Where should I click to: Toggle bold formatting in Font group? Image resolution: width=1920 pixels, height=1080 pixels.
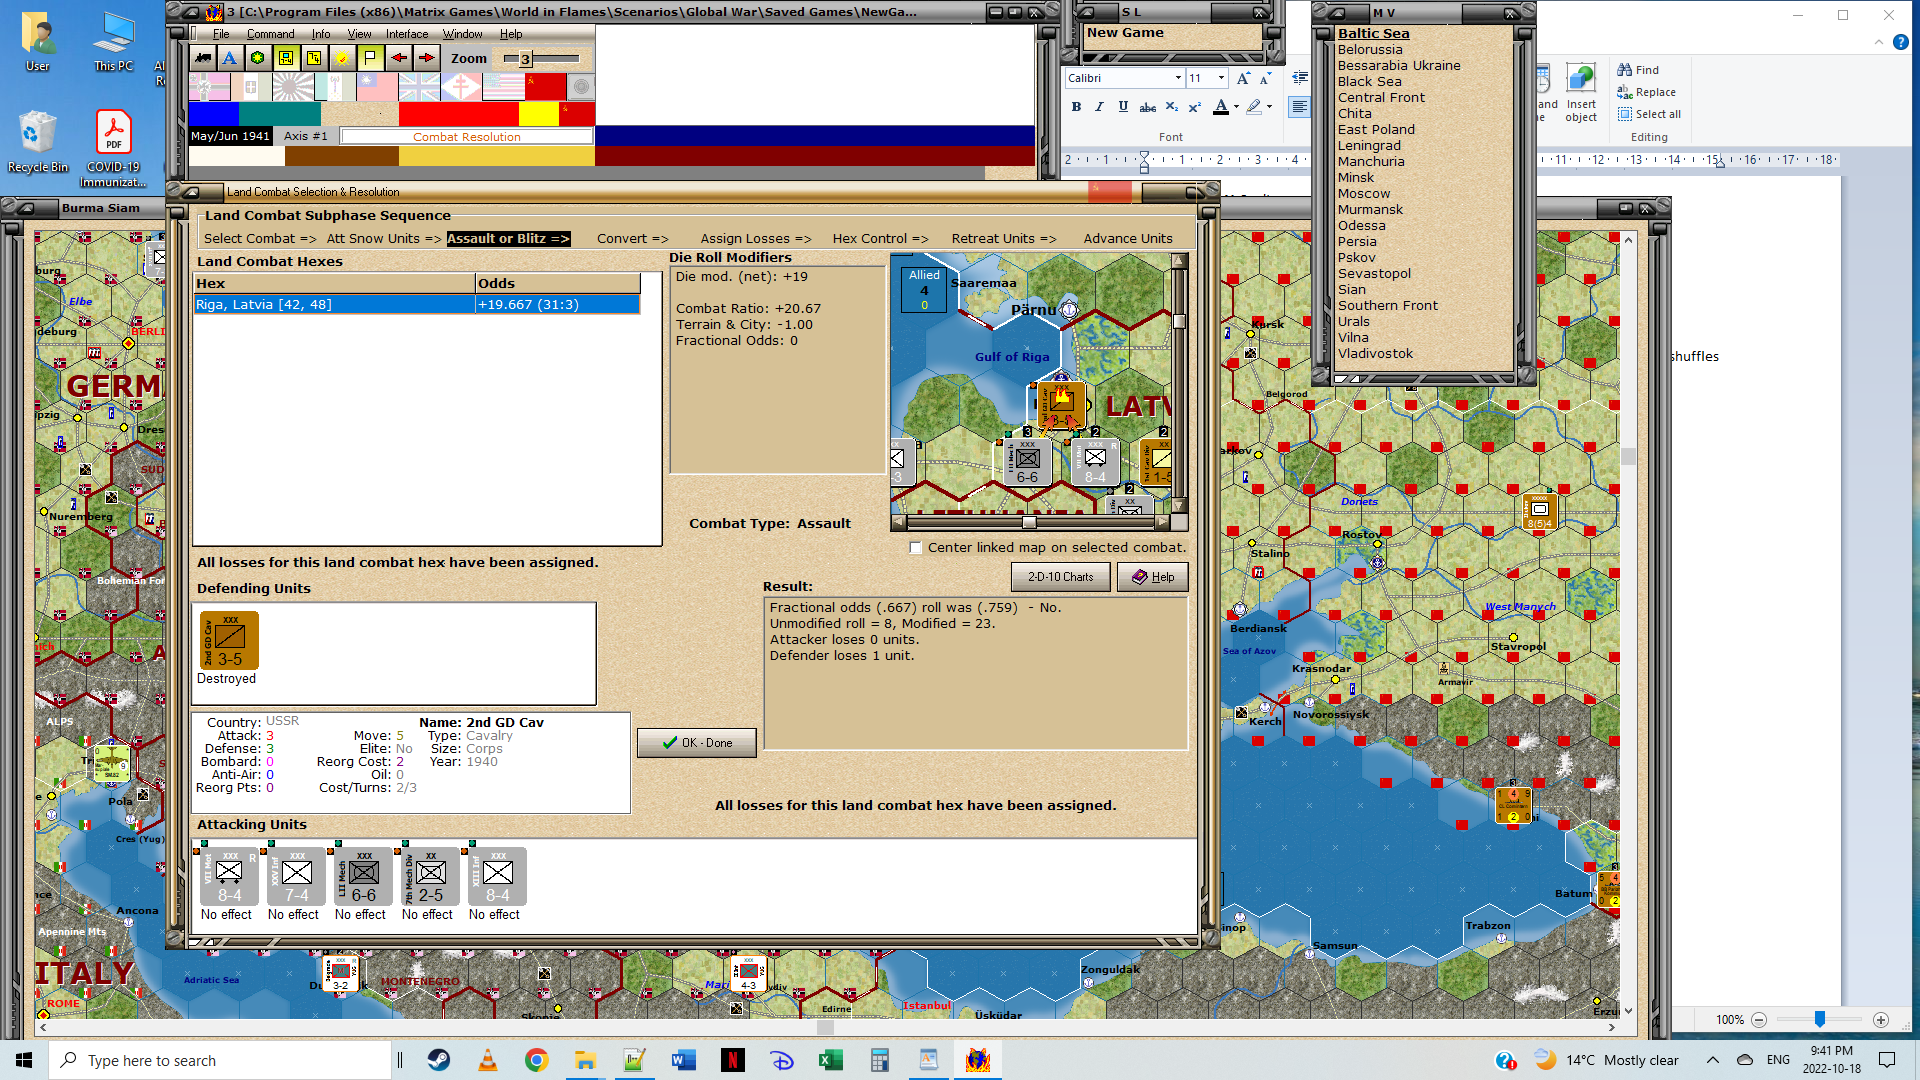(1076, 107)
